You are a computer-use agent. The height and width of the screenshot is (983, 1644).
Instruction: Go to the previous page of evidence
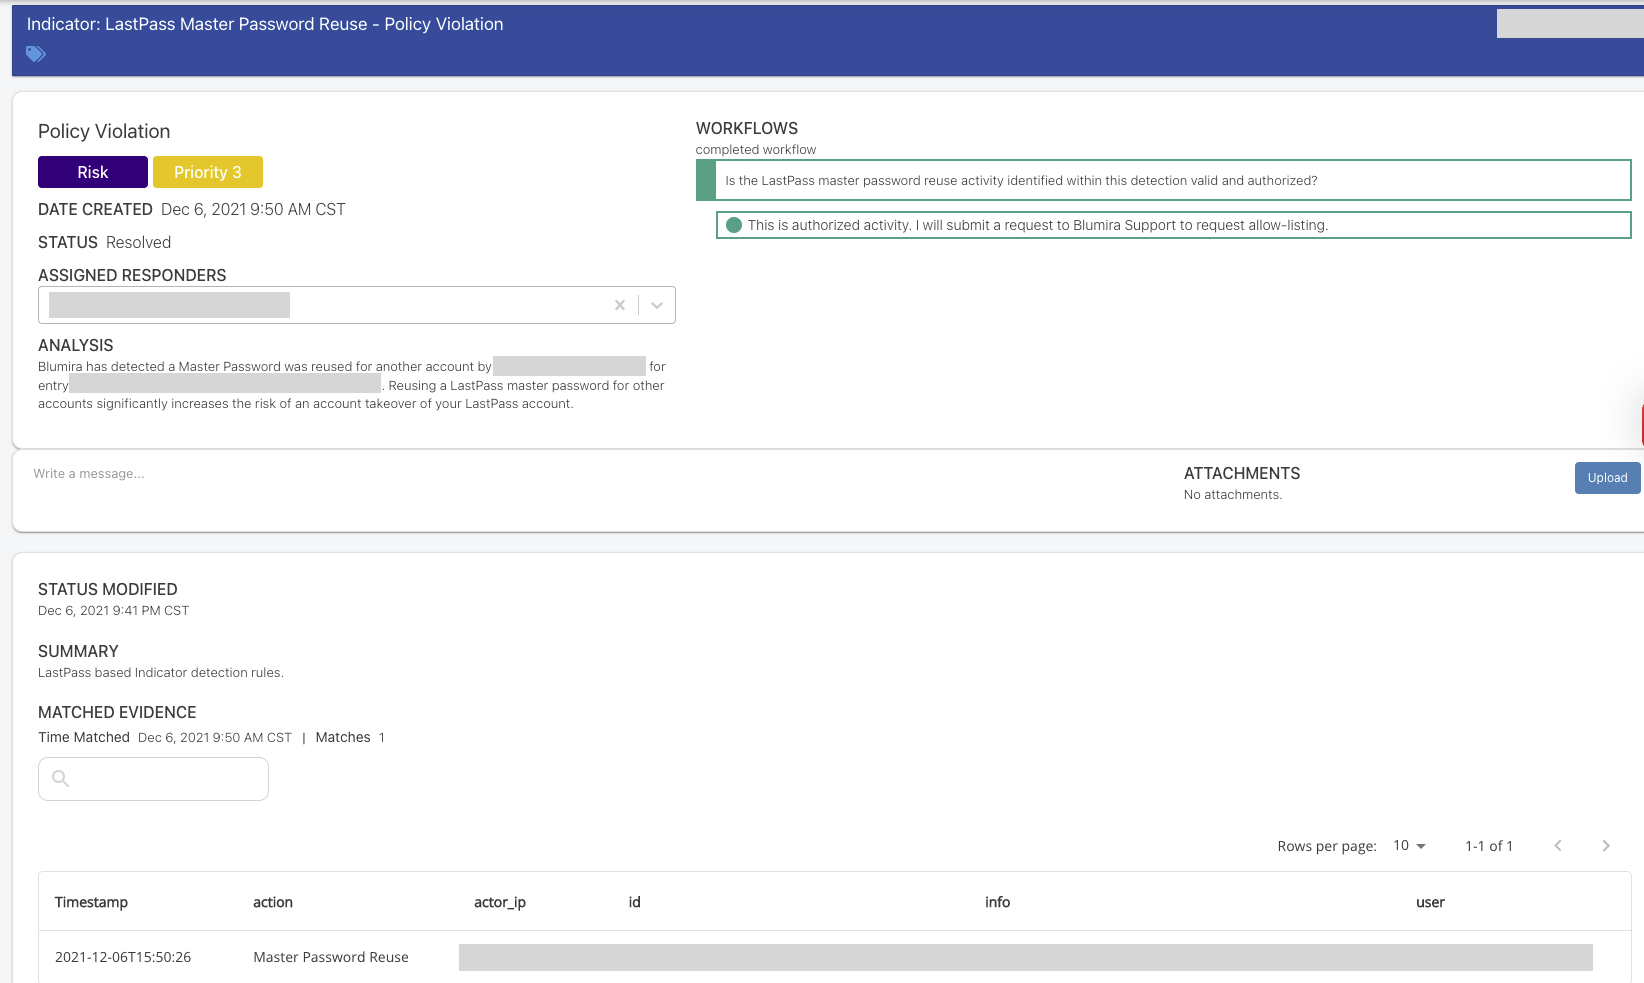click(x=1558, y=846)
